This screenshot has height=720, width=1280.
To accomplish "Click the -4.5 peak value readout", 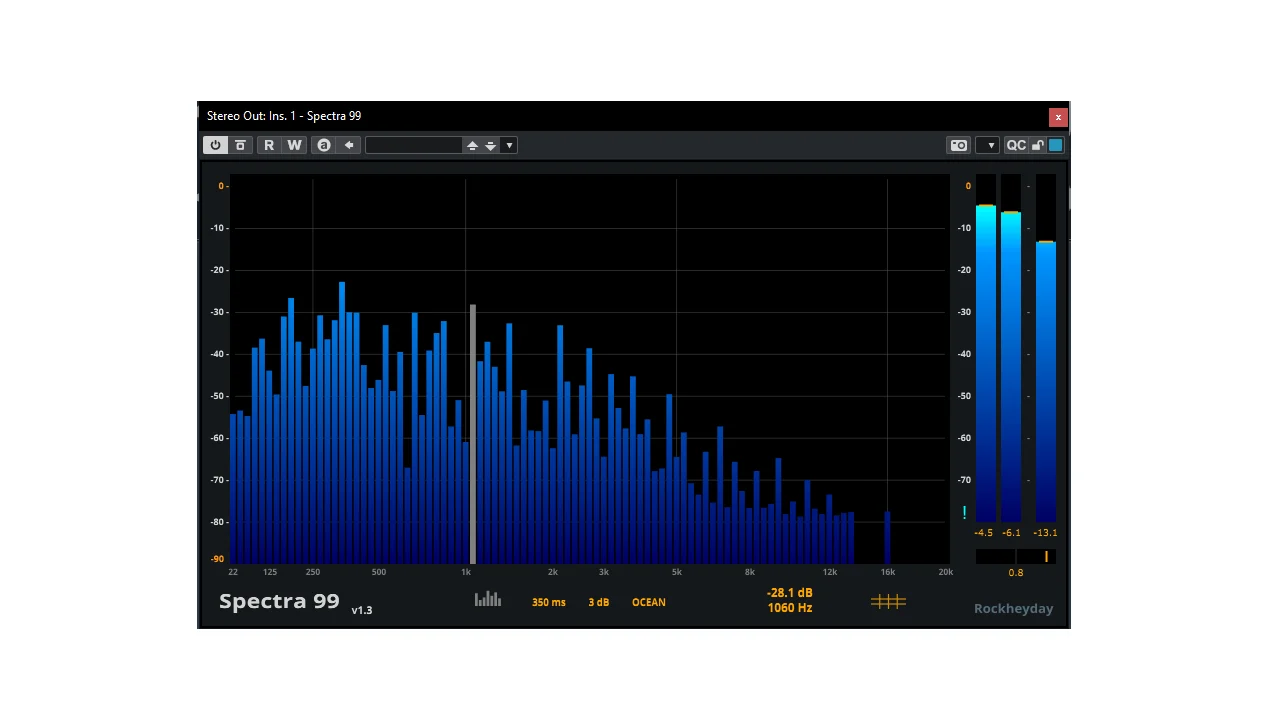I will click(x=984, y=533).
